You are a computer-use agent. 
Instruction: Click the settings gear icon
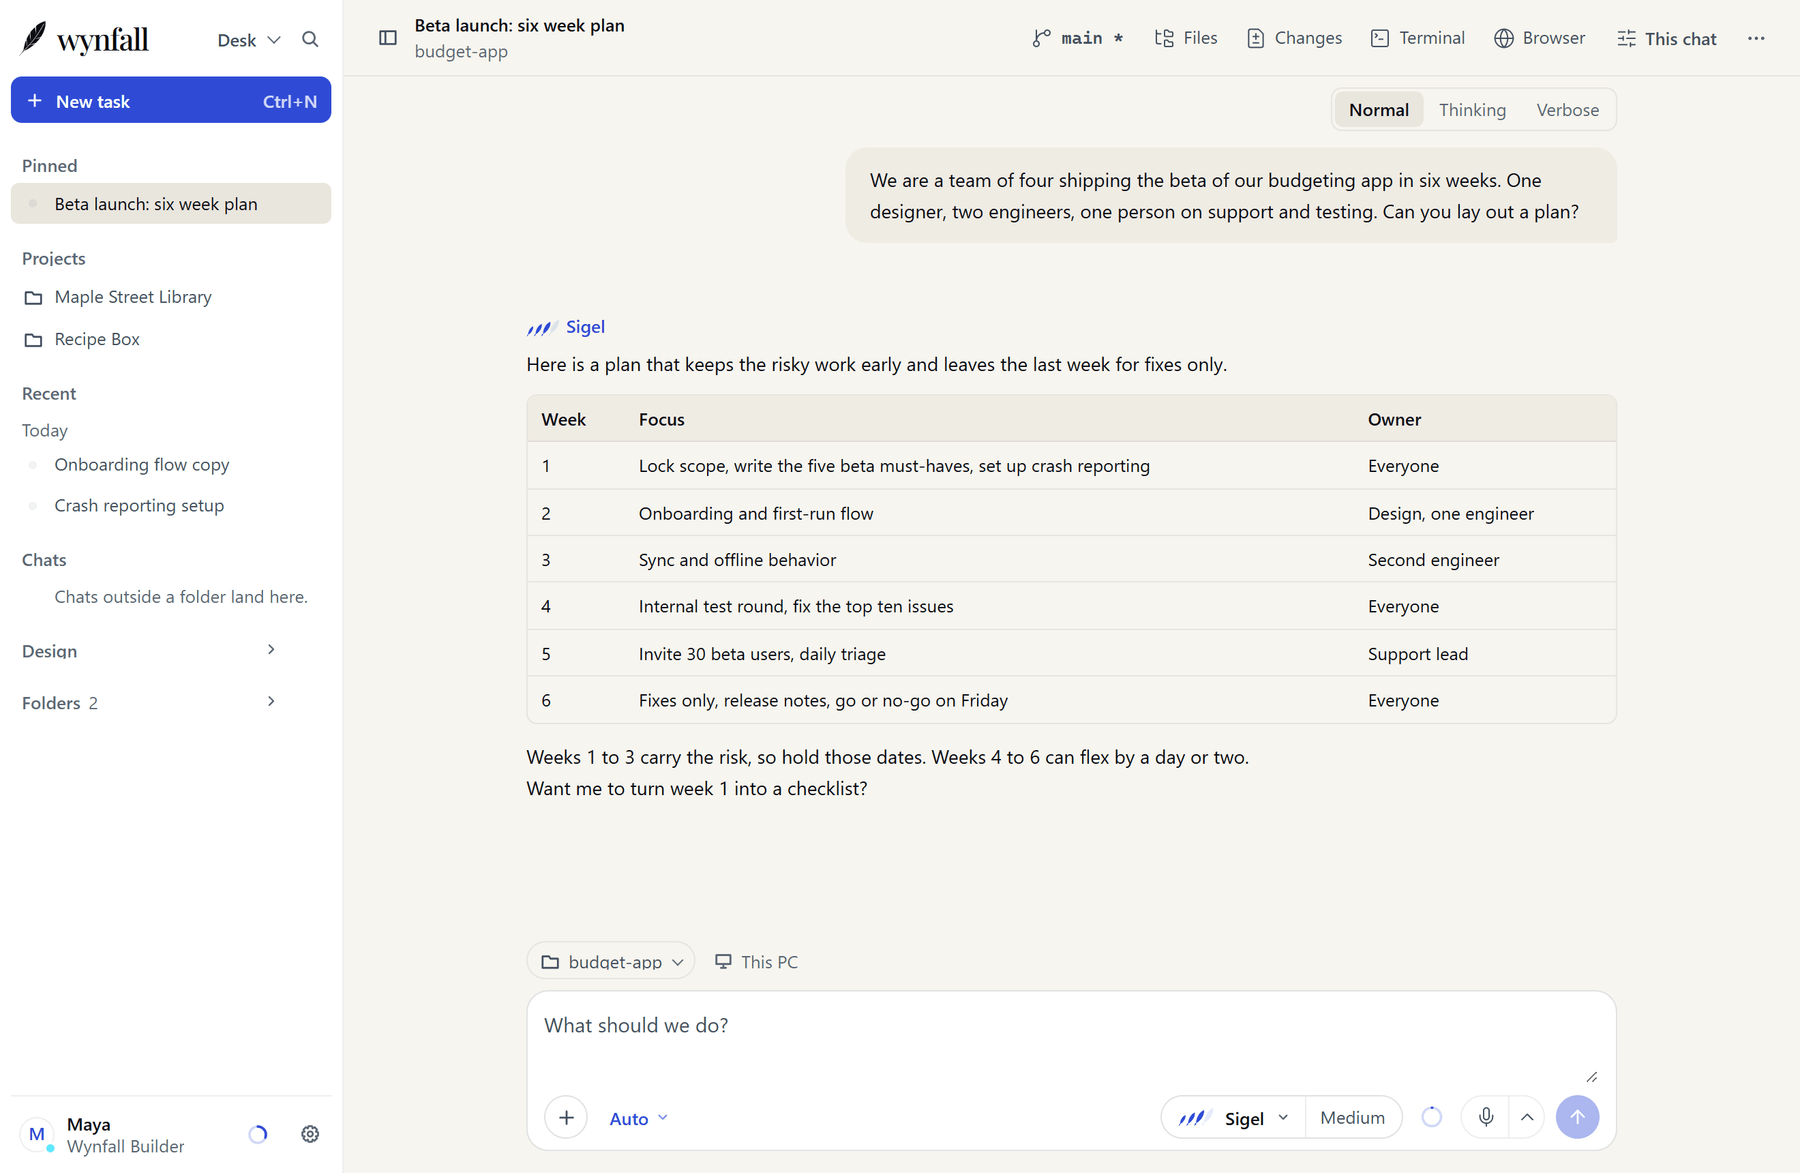[x=310, y=1134]
